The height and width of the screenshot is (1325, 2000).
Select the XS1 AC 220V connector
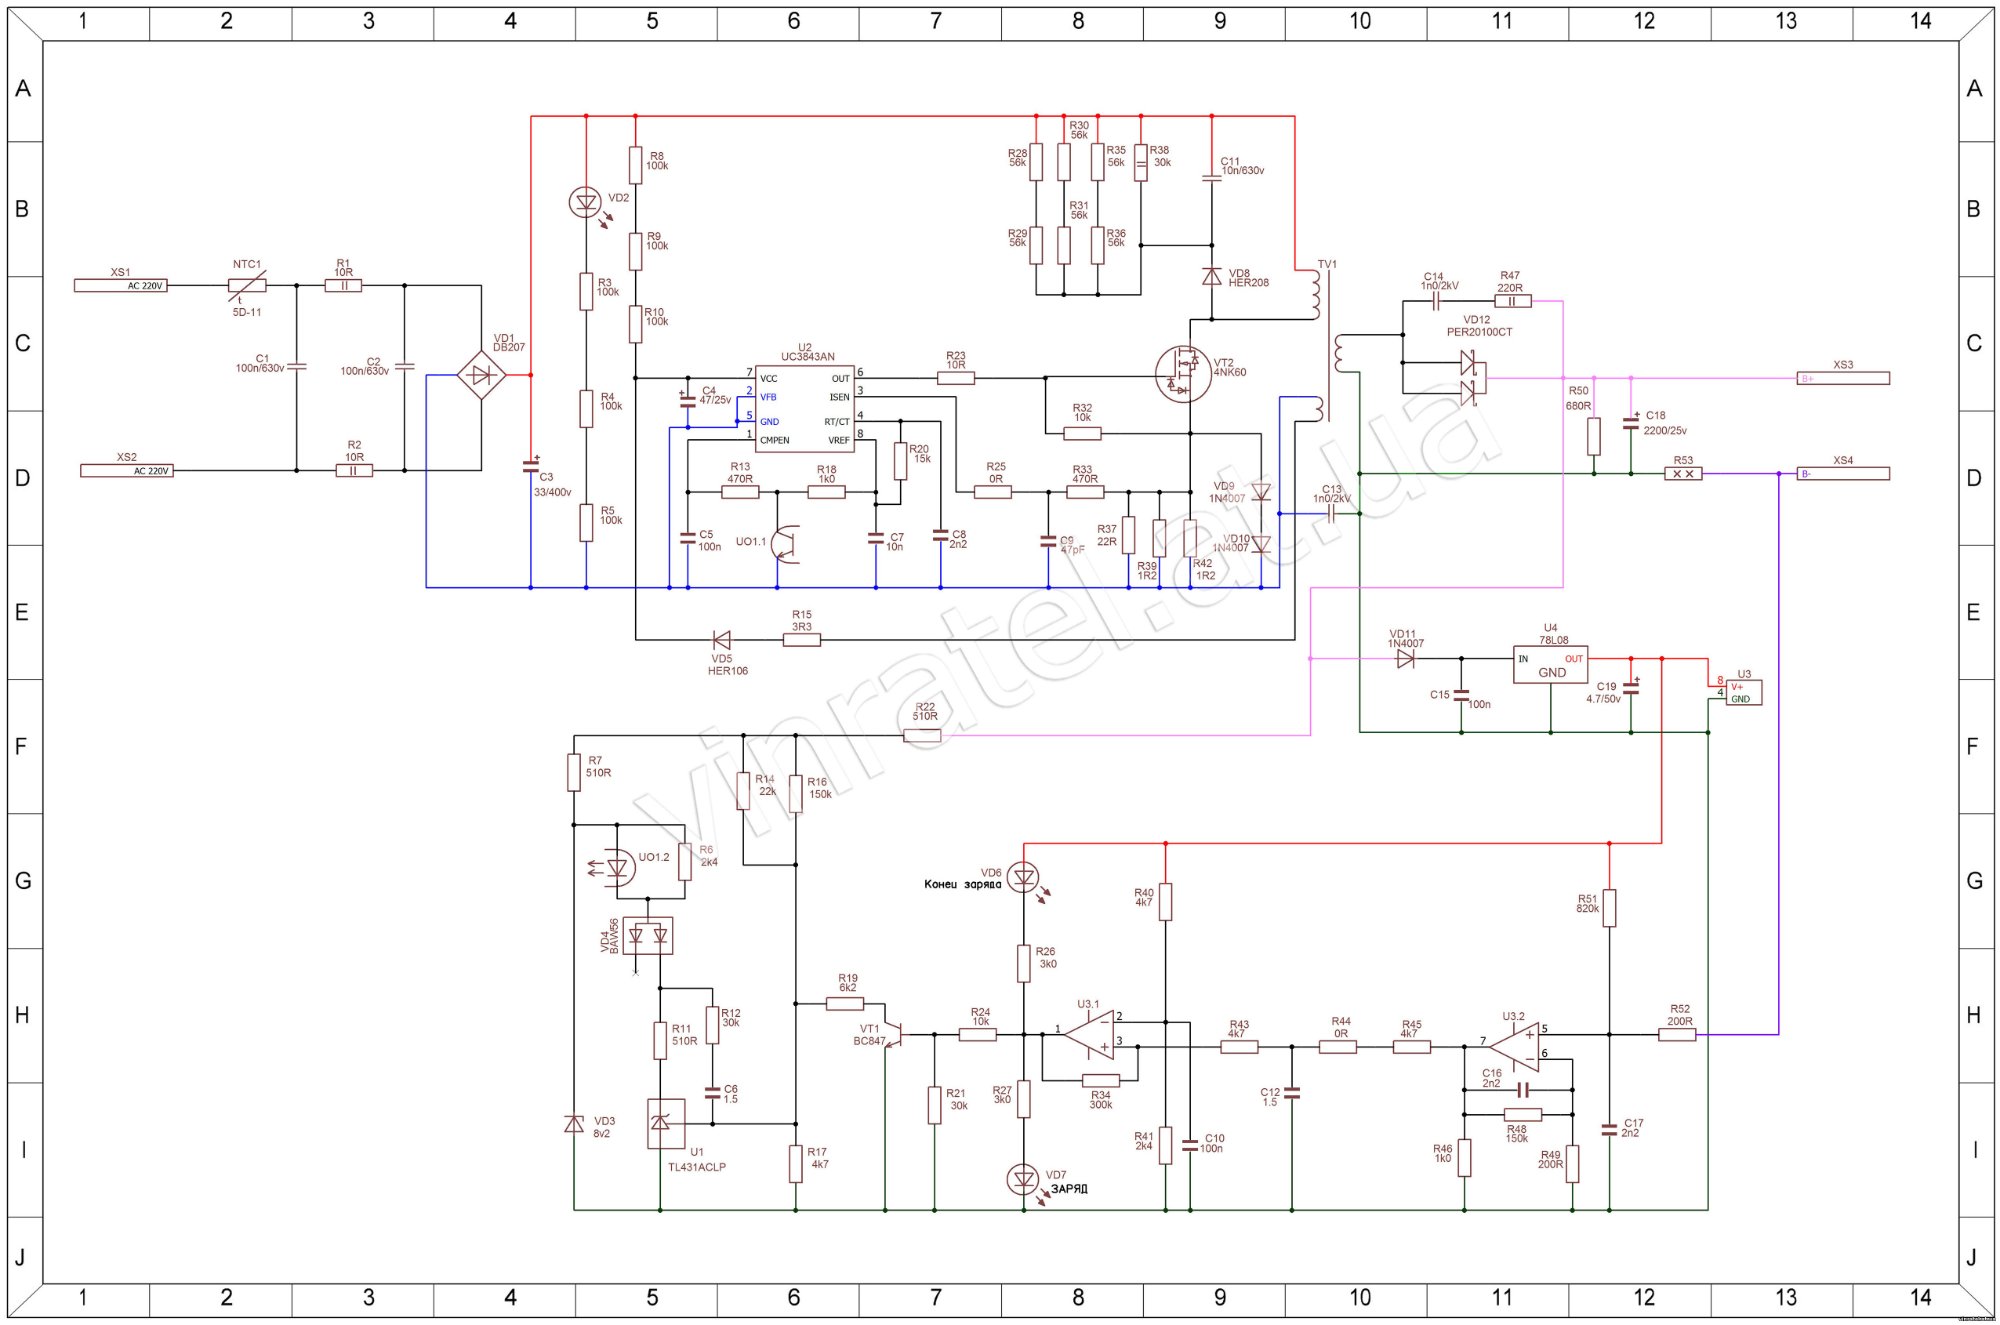click(120, 285)
